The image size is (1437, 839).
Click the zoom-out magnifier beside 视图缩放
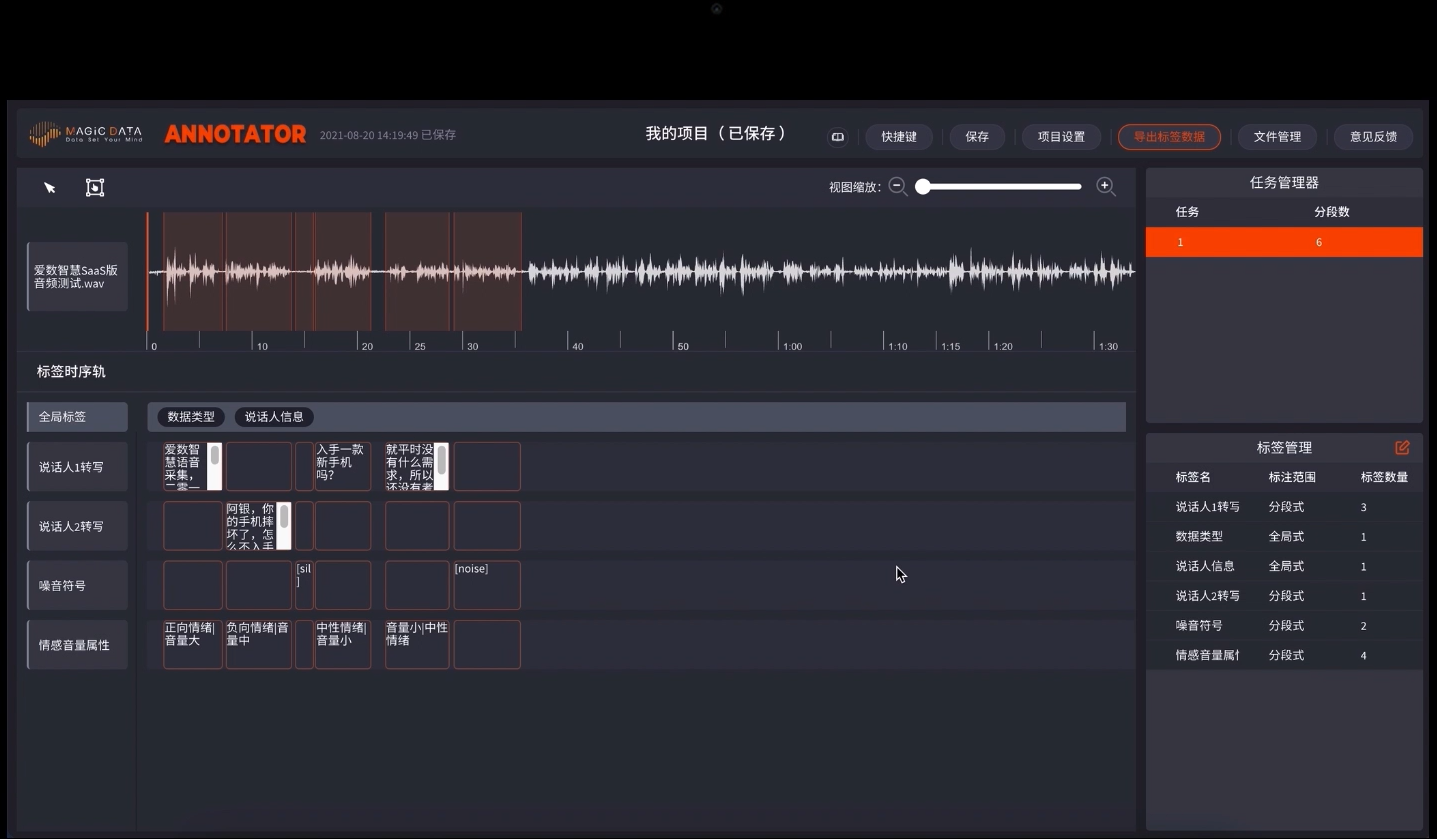pos(897,186)
